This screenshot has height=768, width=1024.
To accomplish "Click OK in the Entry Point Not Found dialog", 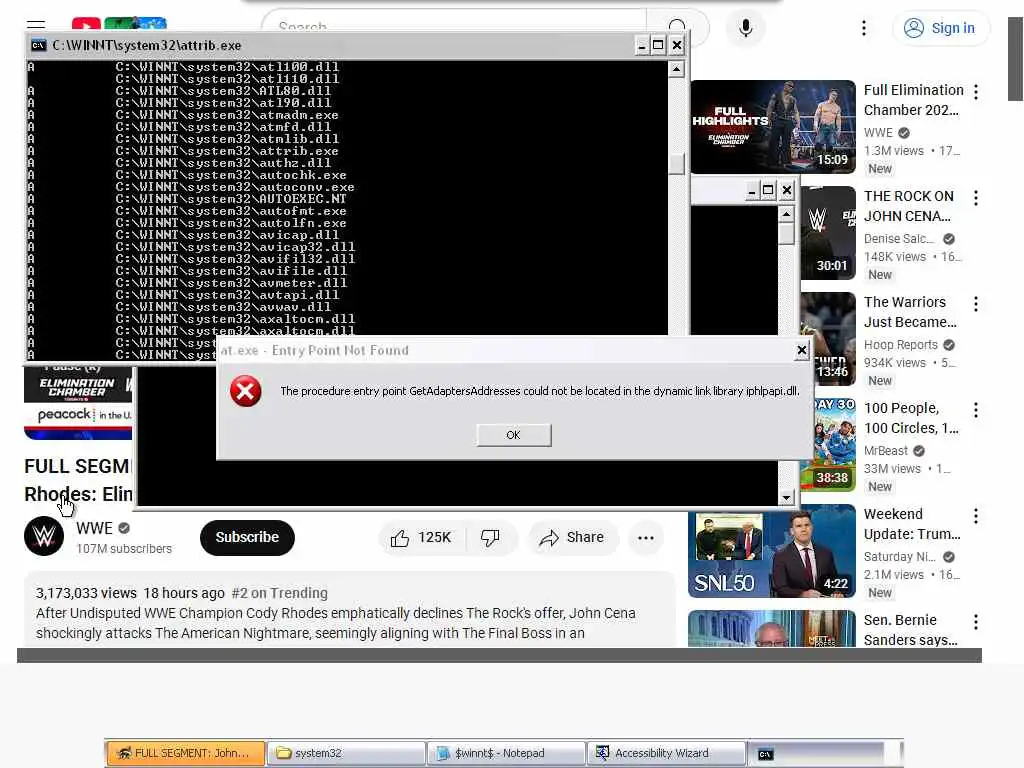I will coord(513,435).
